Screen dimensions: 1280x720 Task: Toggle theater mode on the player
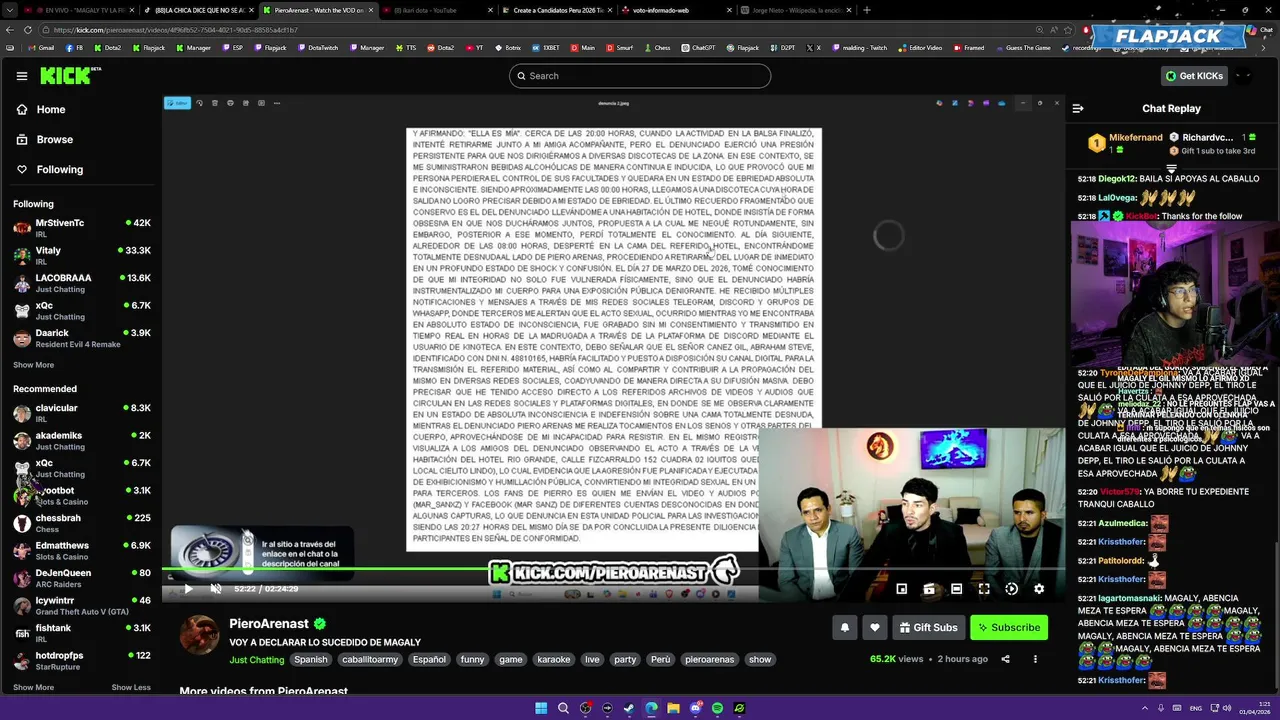[x=956, y=589]
